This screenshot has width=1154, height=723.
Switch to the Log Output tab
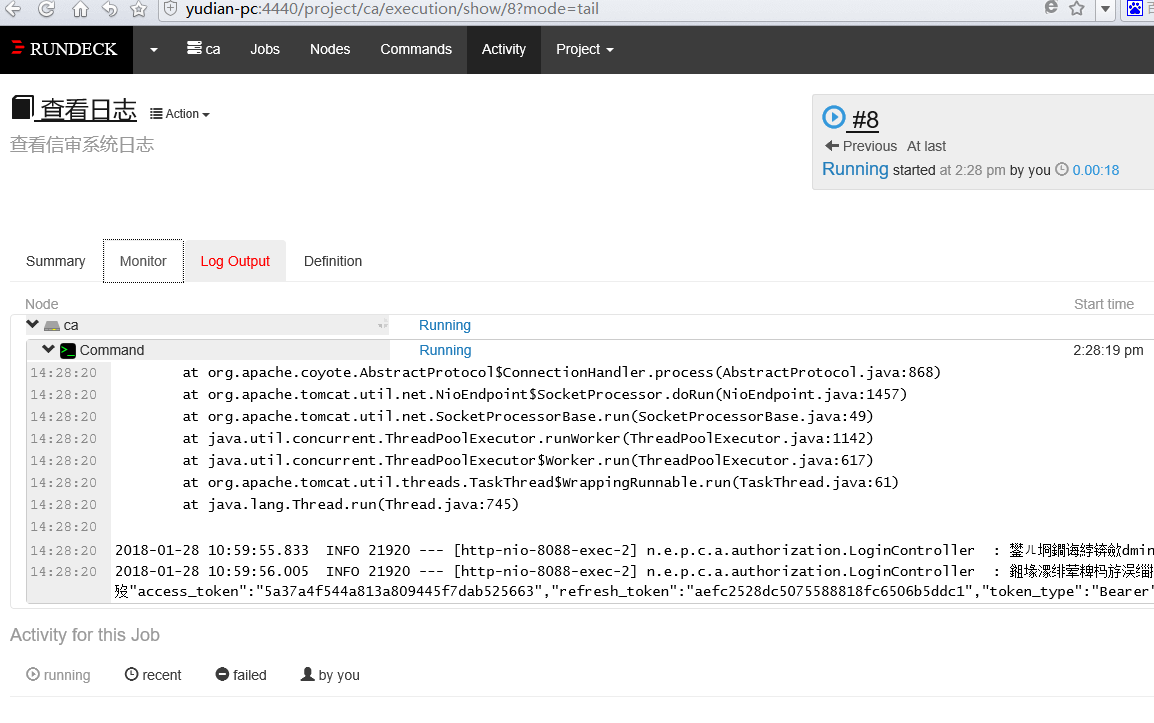pos(235,261)
